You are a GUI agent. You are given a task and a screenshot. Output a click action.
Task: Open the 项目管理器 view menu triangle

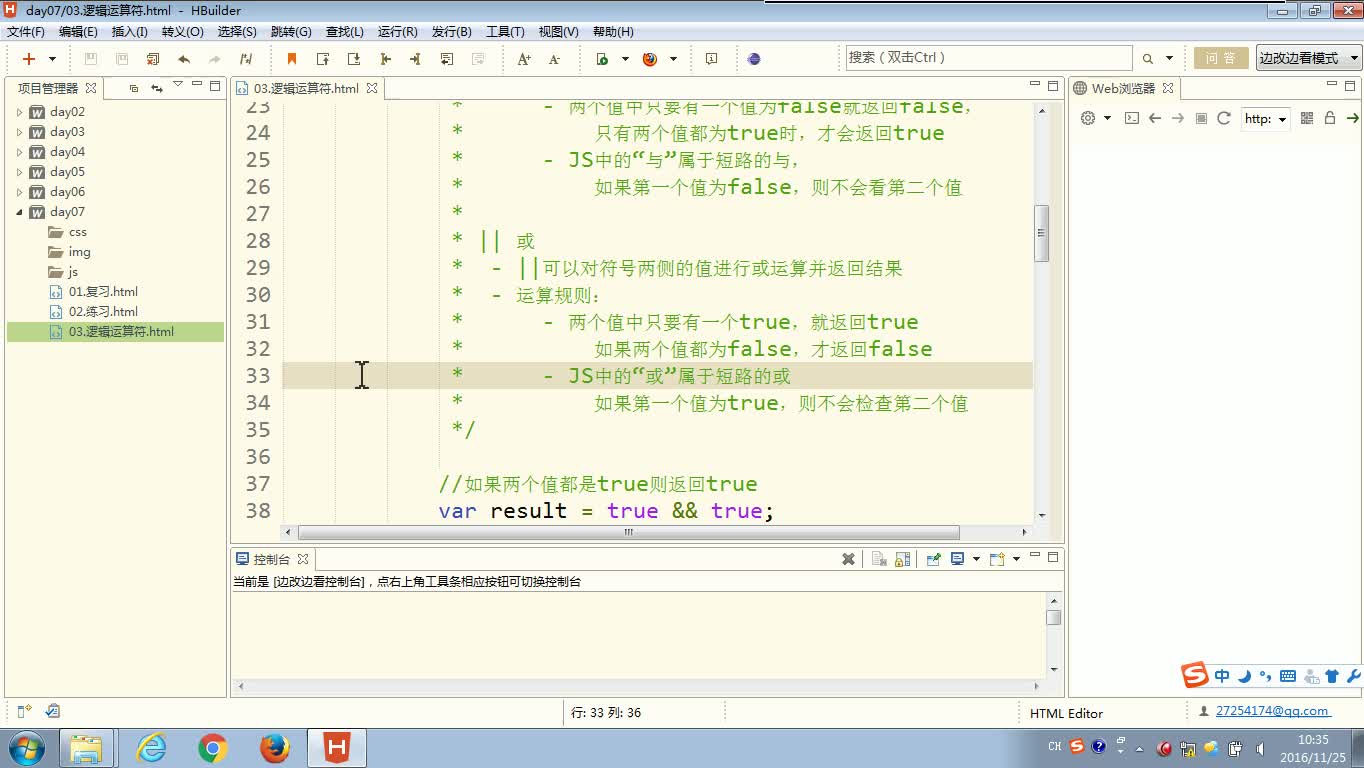coord(178,86)
